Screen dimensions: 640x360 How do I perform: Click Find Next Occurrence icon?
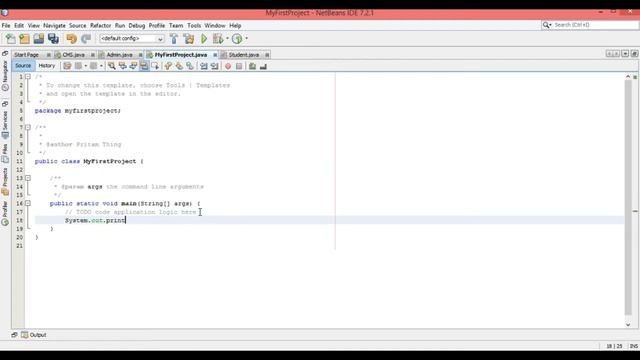(x=133, y=66)
